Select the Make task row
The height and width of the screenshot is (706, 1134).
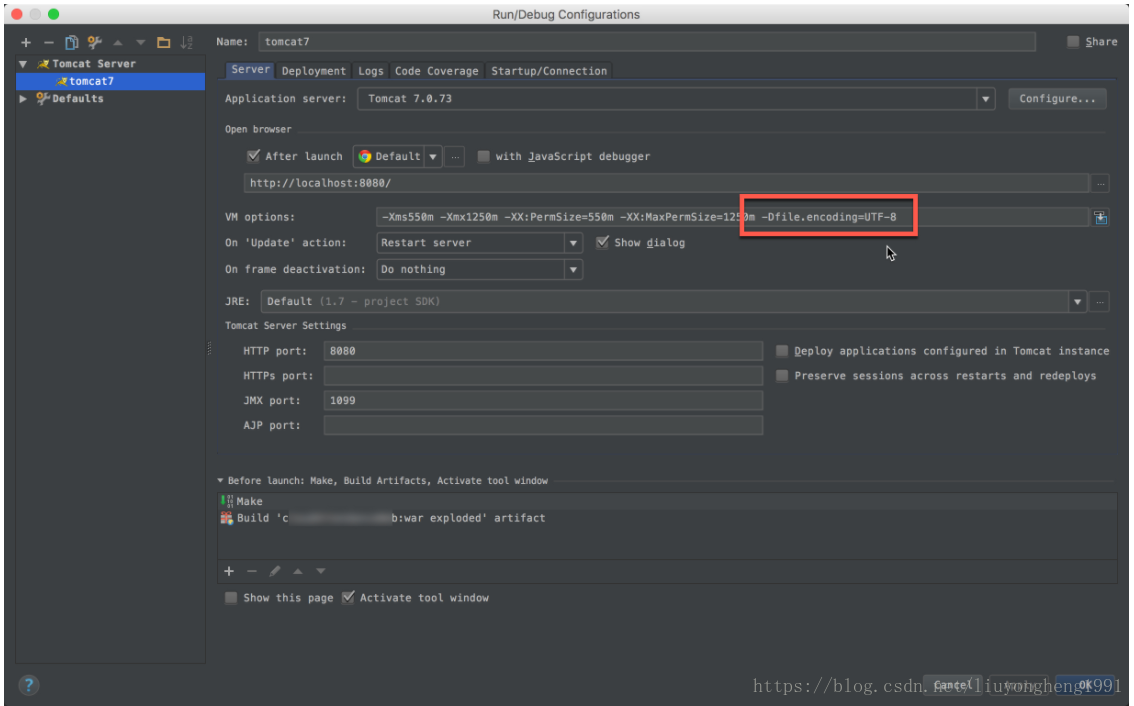(x=667, y=501)
